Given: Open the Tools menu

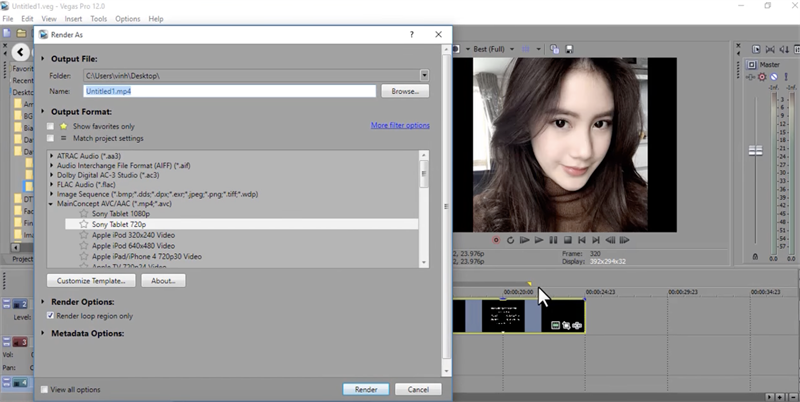Looking at the screenshot, I should tap(99, 18).
